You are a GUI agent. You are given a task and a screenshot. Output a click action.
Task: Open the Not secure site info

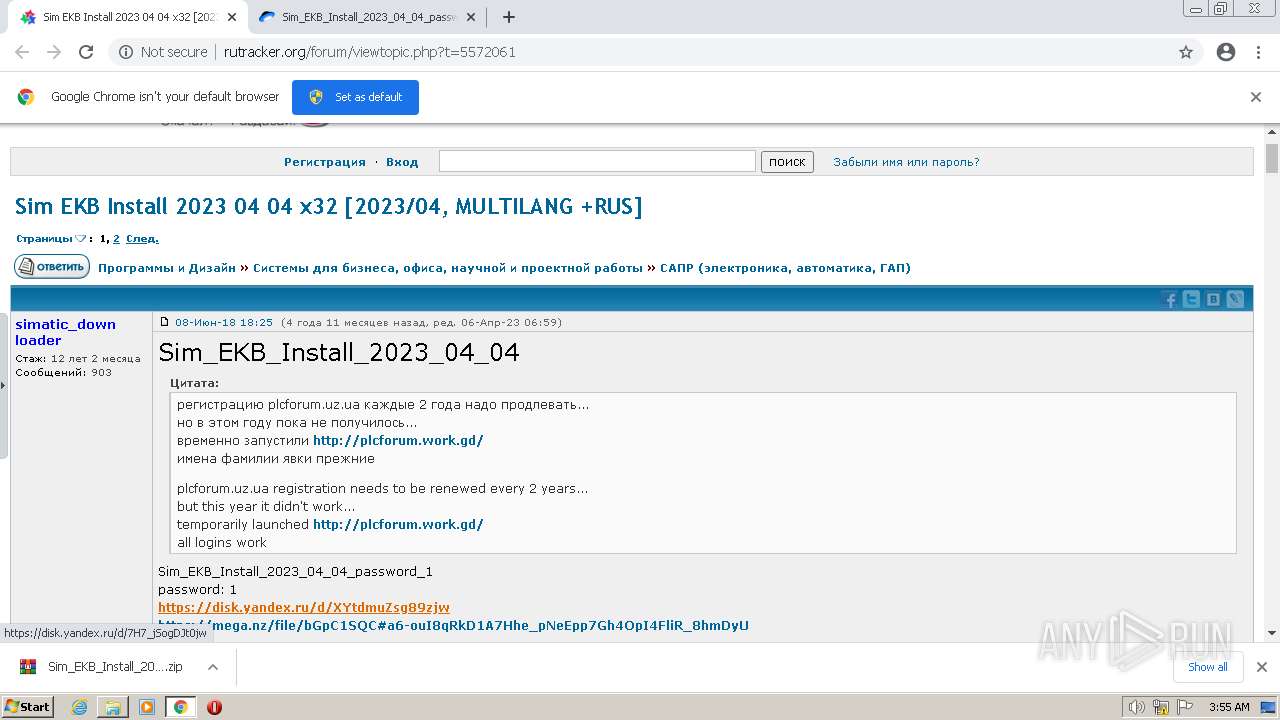163,52
